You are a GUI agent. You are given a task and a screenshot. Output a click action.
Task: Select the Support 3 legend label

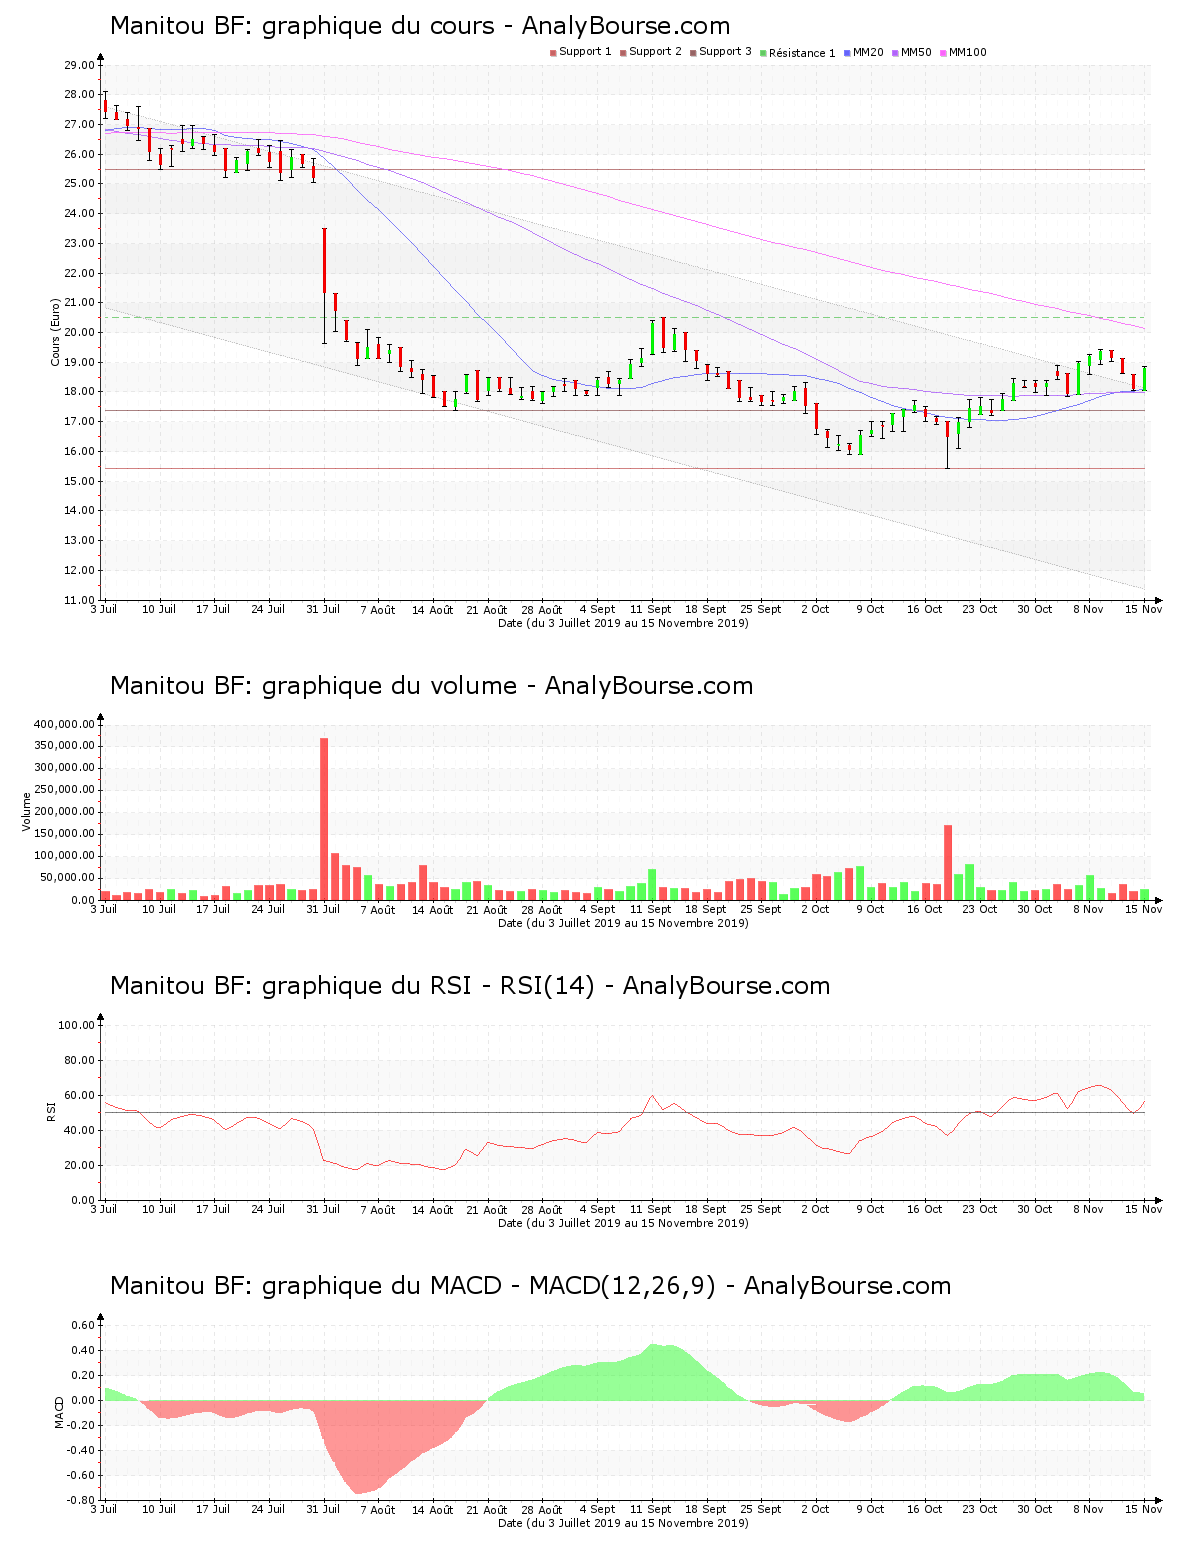[x=725, y=52]
